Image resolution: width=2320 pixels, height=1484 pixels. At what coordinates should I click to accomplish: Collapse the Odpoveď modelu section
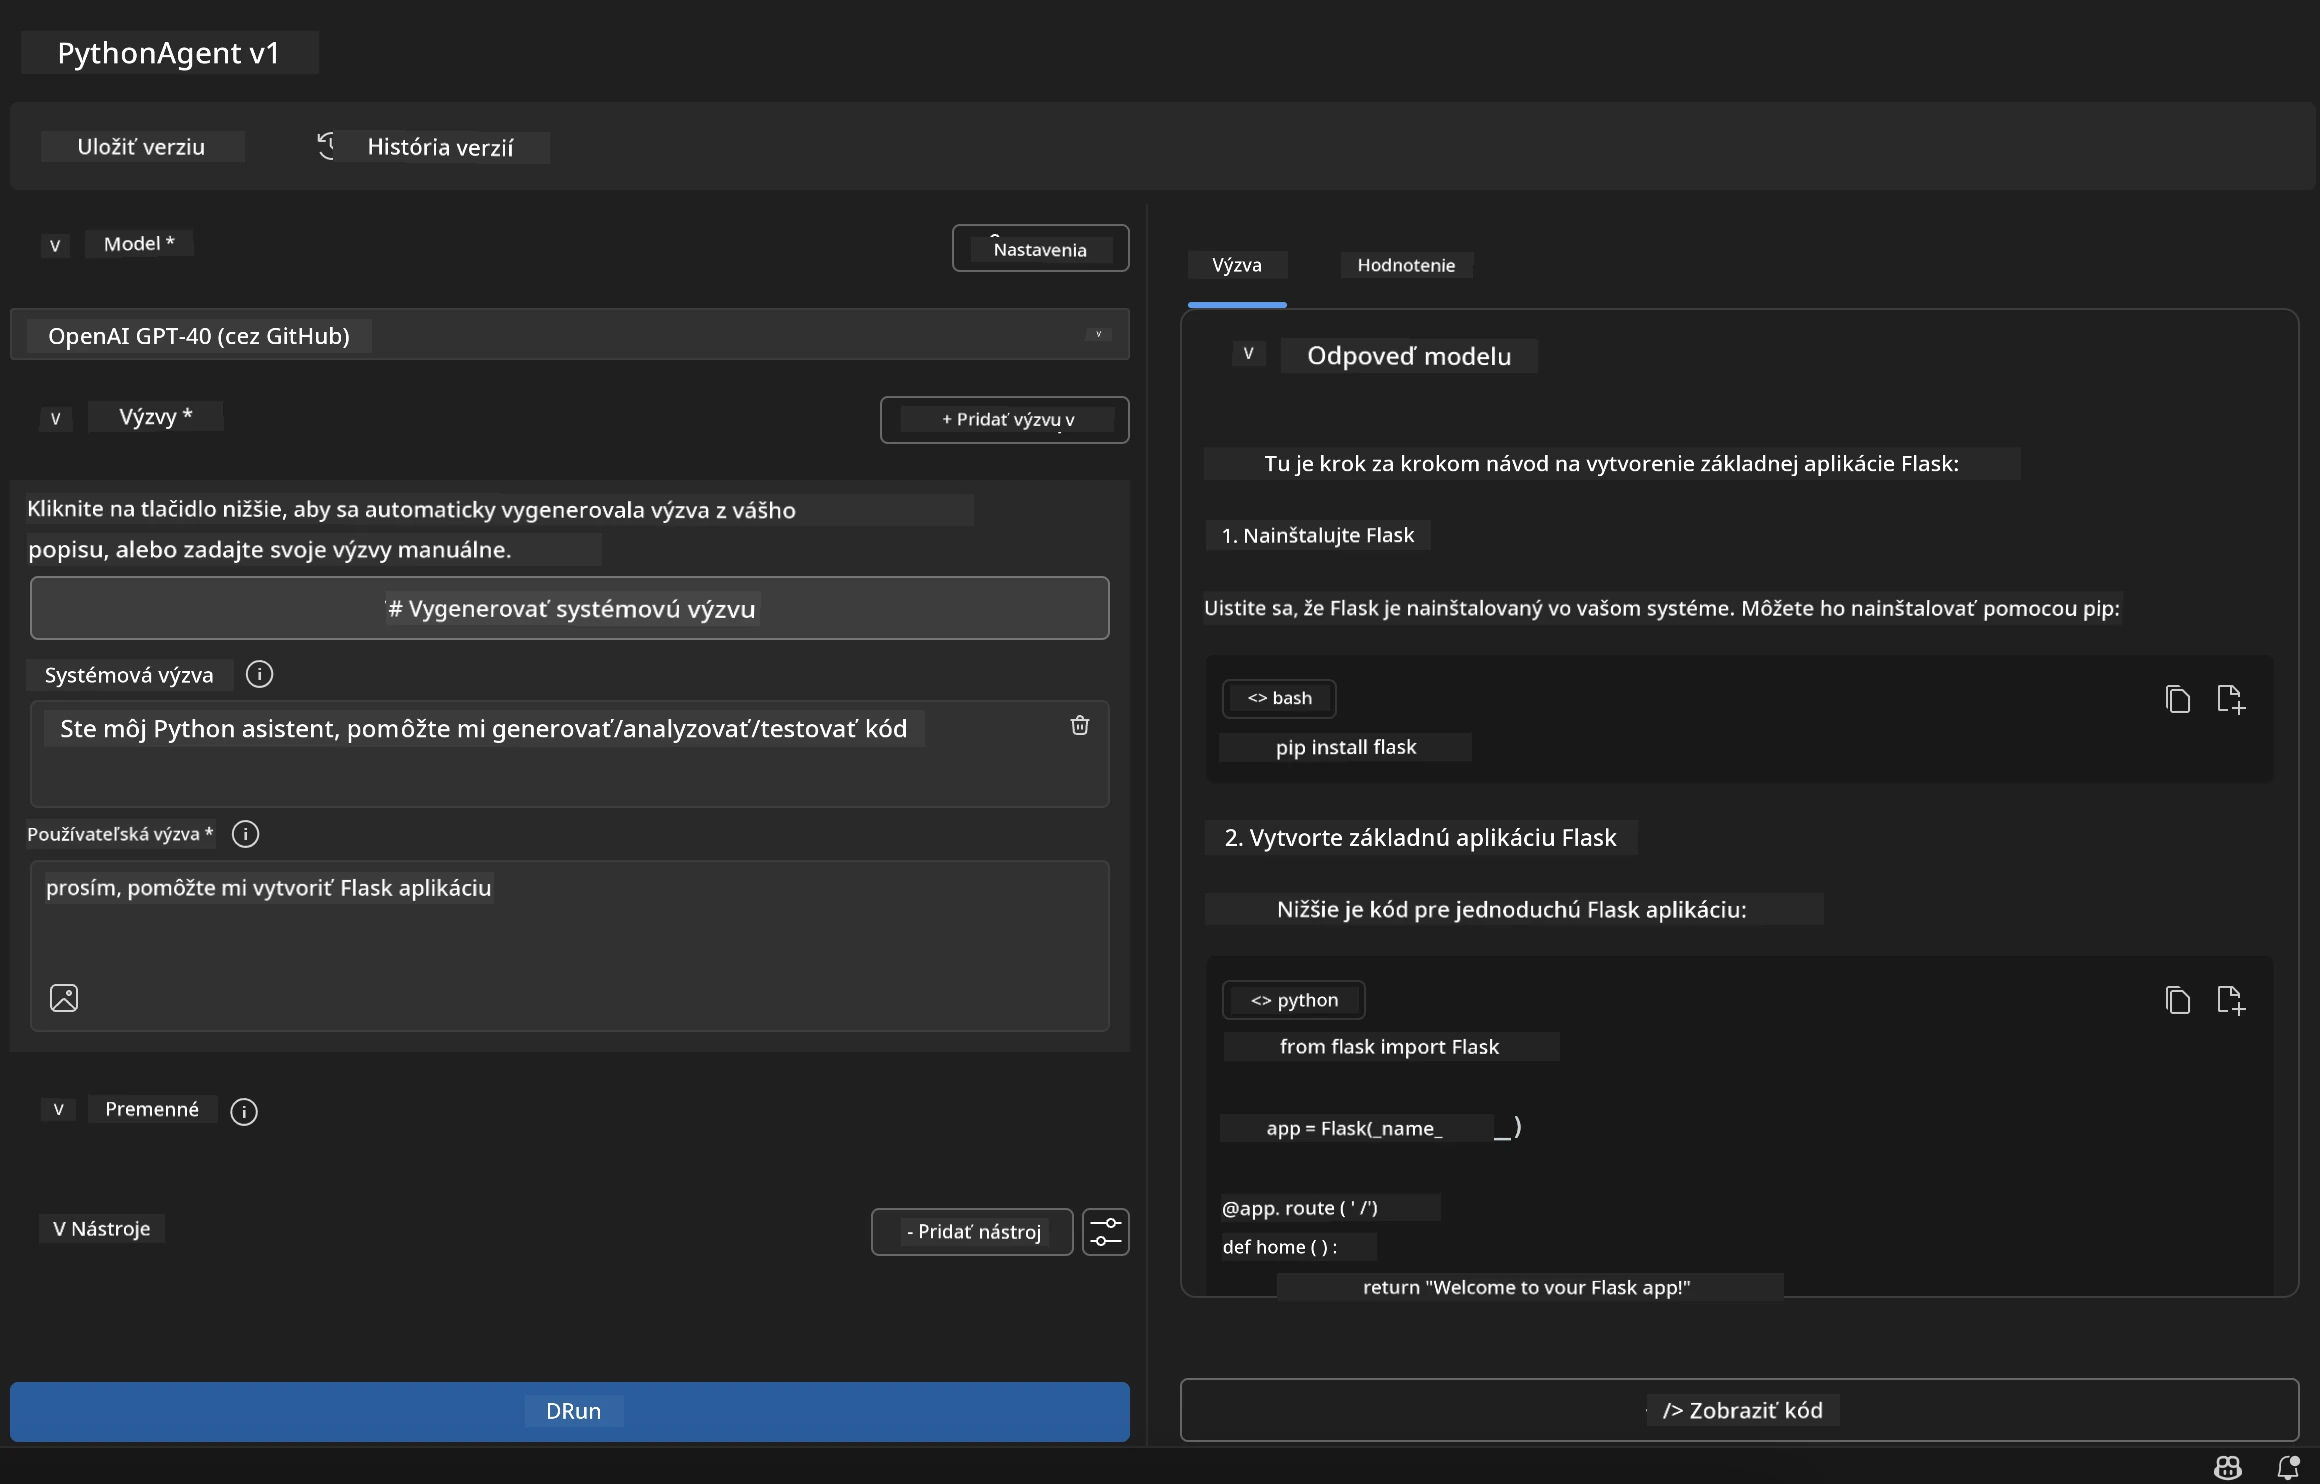1248,353
